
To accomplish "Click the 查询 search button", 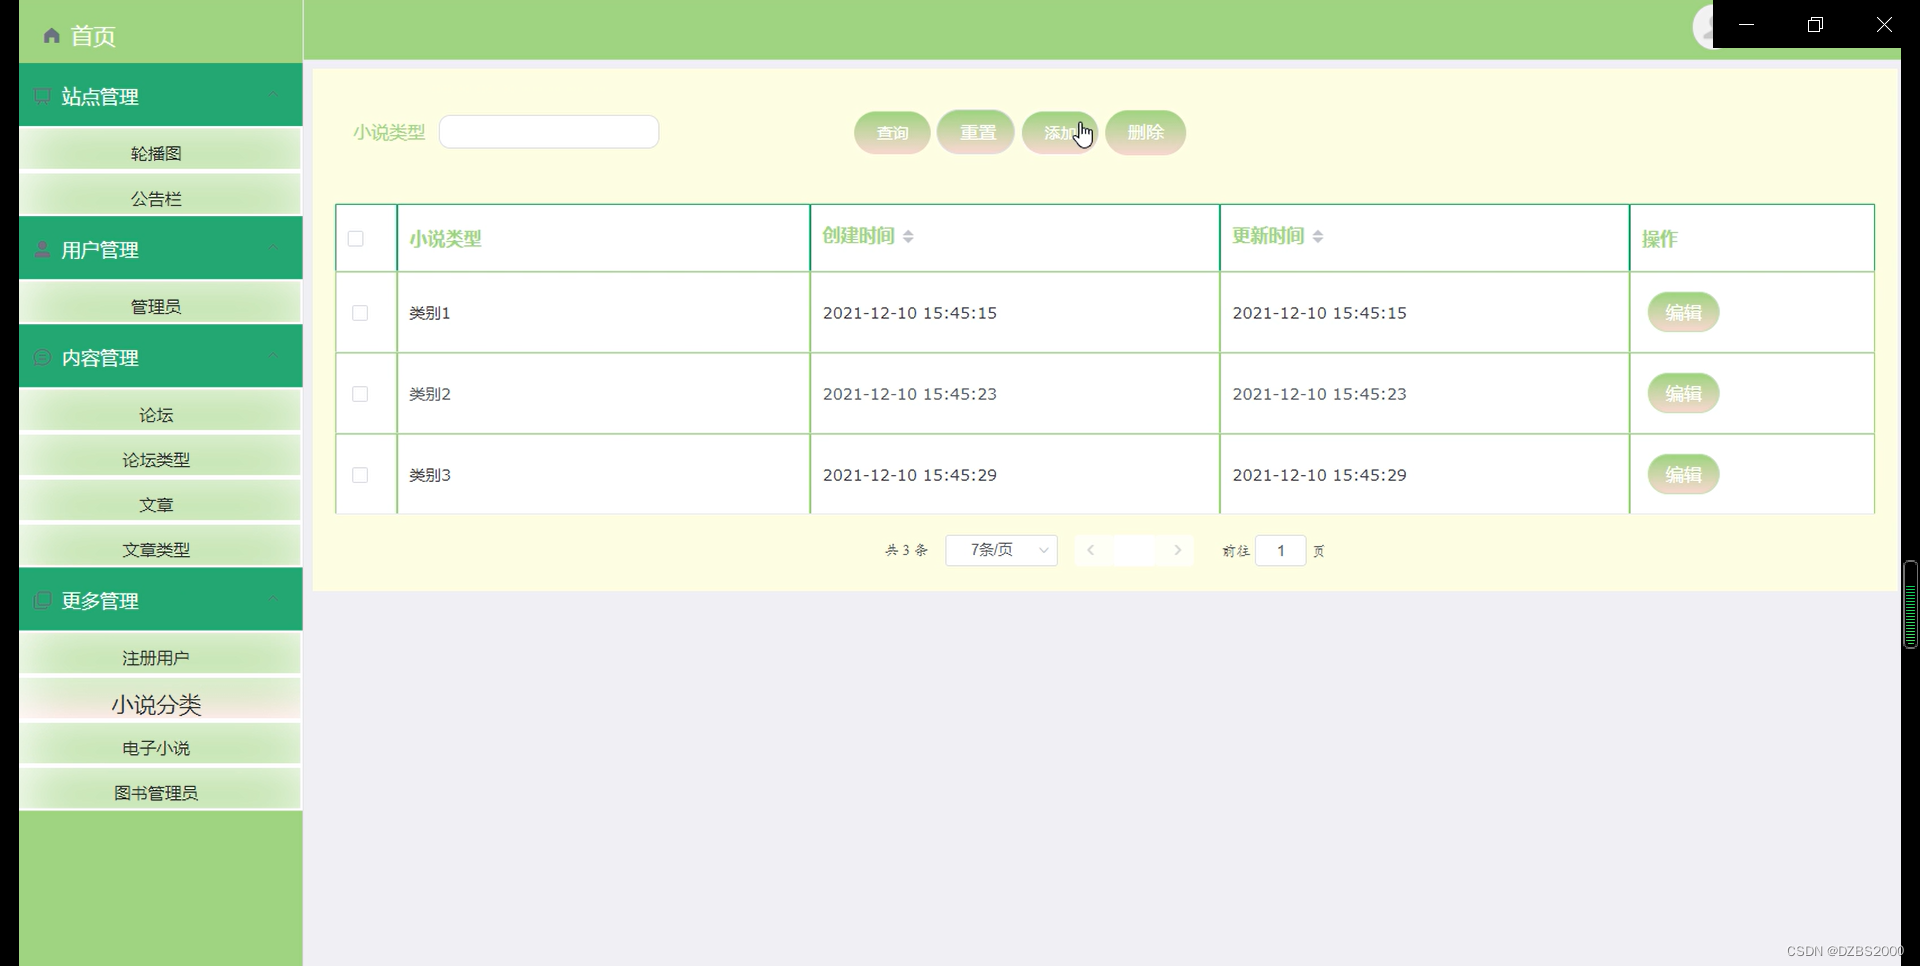I will tap(892, 133).
